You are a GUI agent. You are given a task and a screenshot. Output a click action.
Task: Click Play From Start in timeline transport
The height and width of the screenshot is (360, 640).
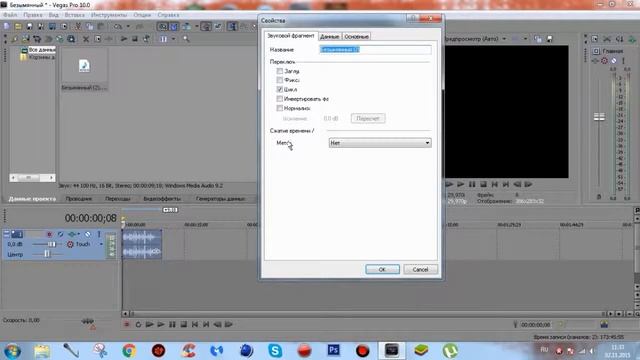pyautogui.click(x=149, y=324)
